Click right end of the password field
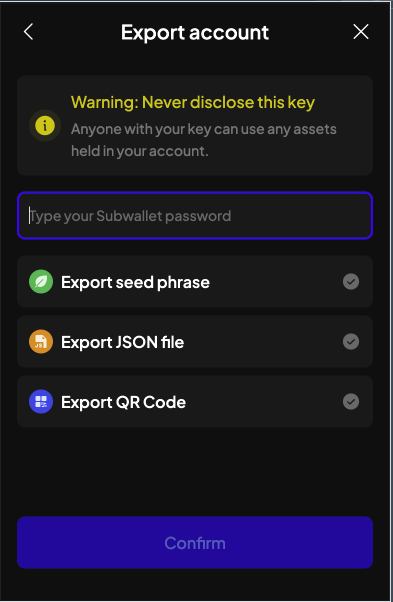The image size is (393, 602). pos(345,215)
